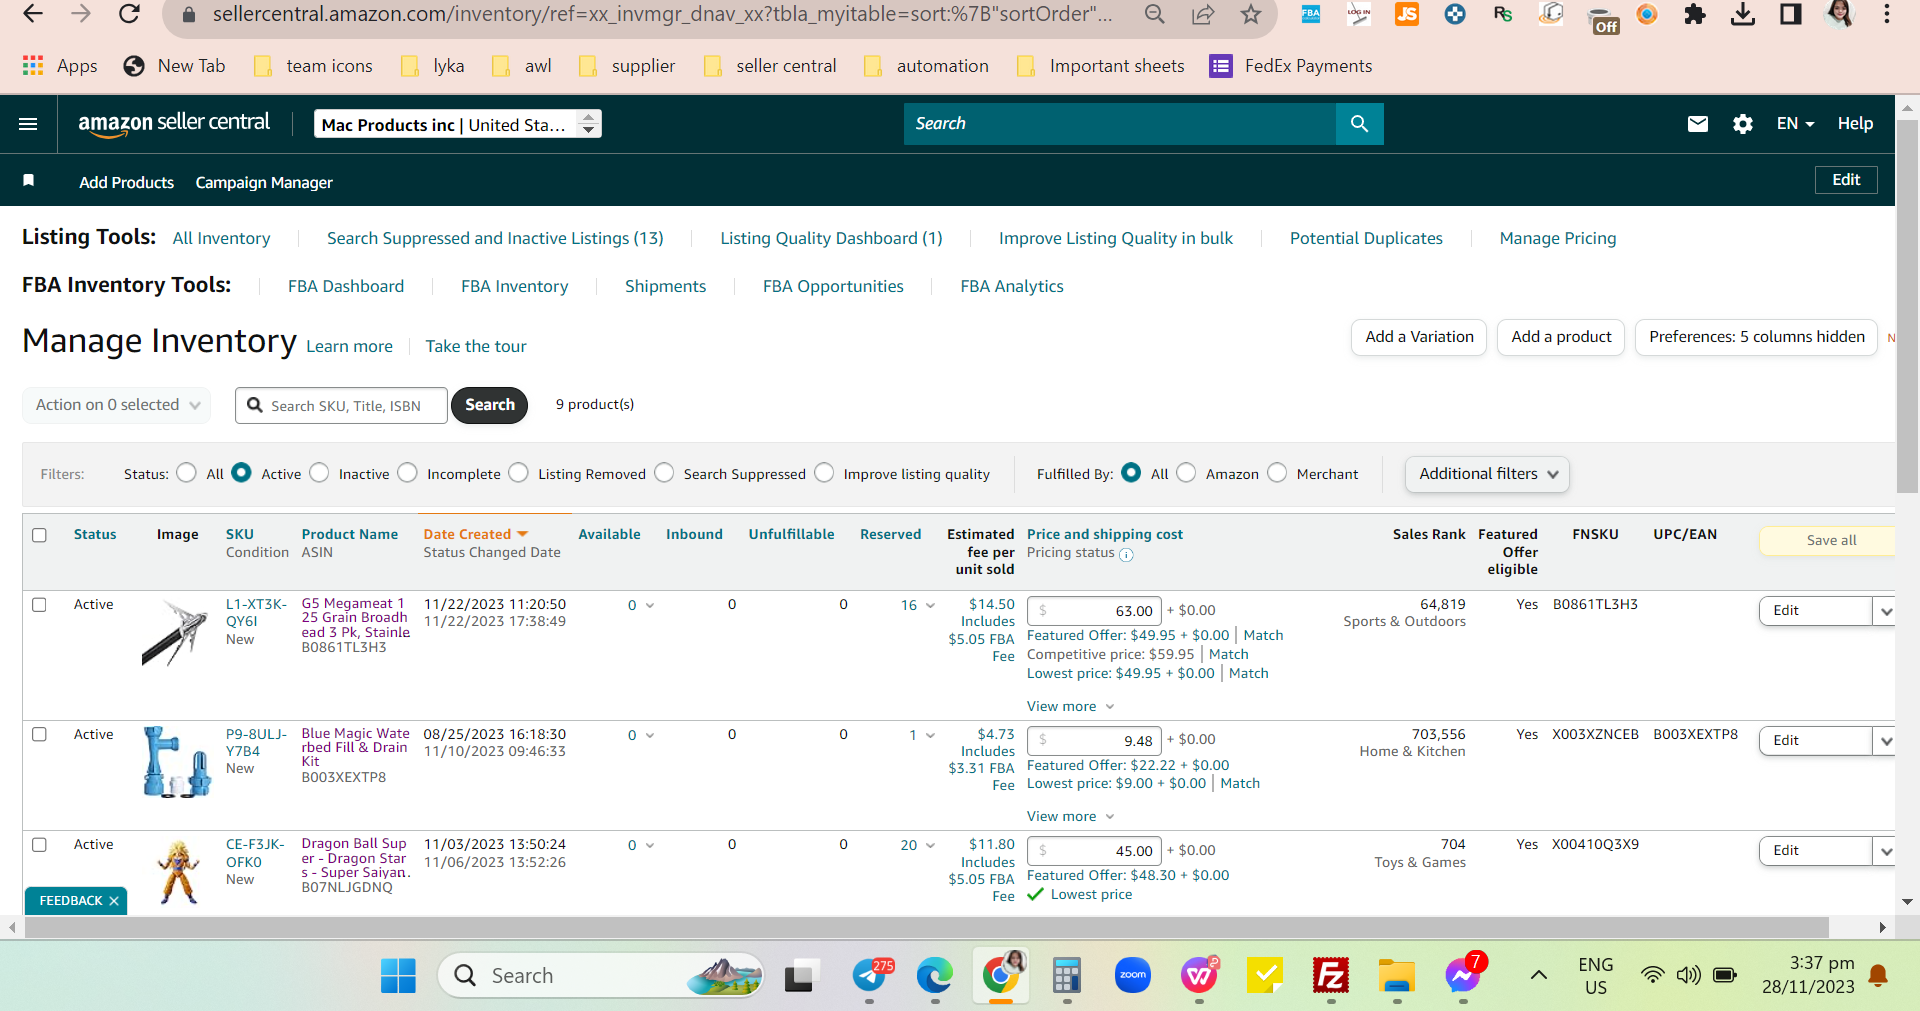
Task: Open the orange JS extension icon
Action: point(1406,14)
